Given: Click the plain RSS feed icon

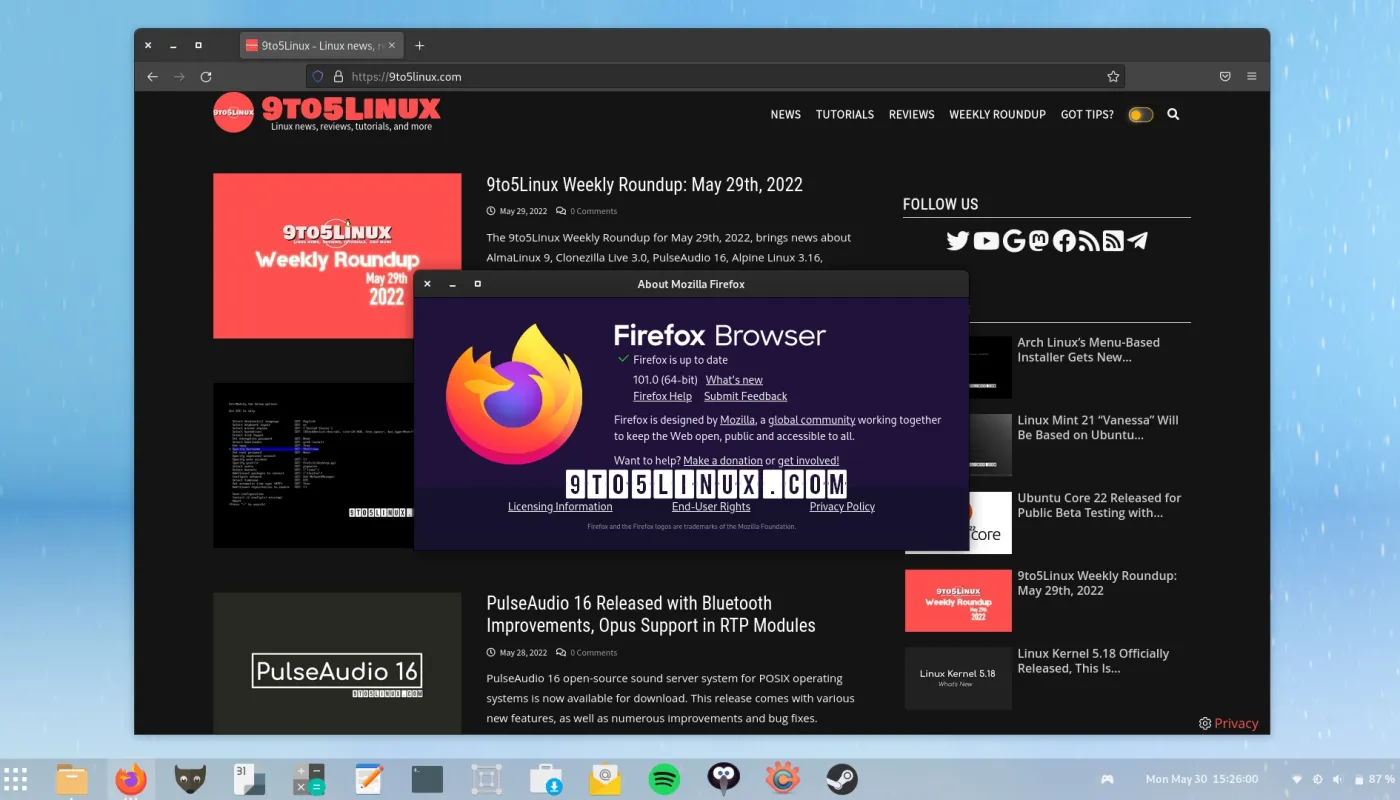Looking at the screenshot, I should tap(1089, 241).
